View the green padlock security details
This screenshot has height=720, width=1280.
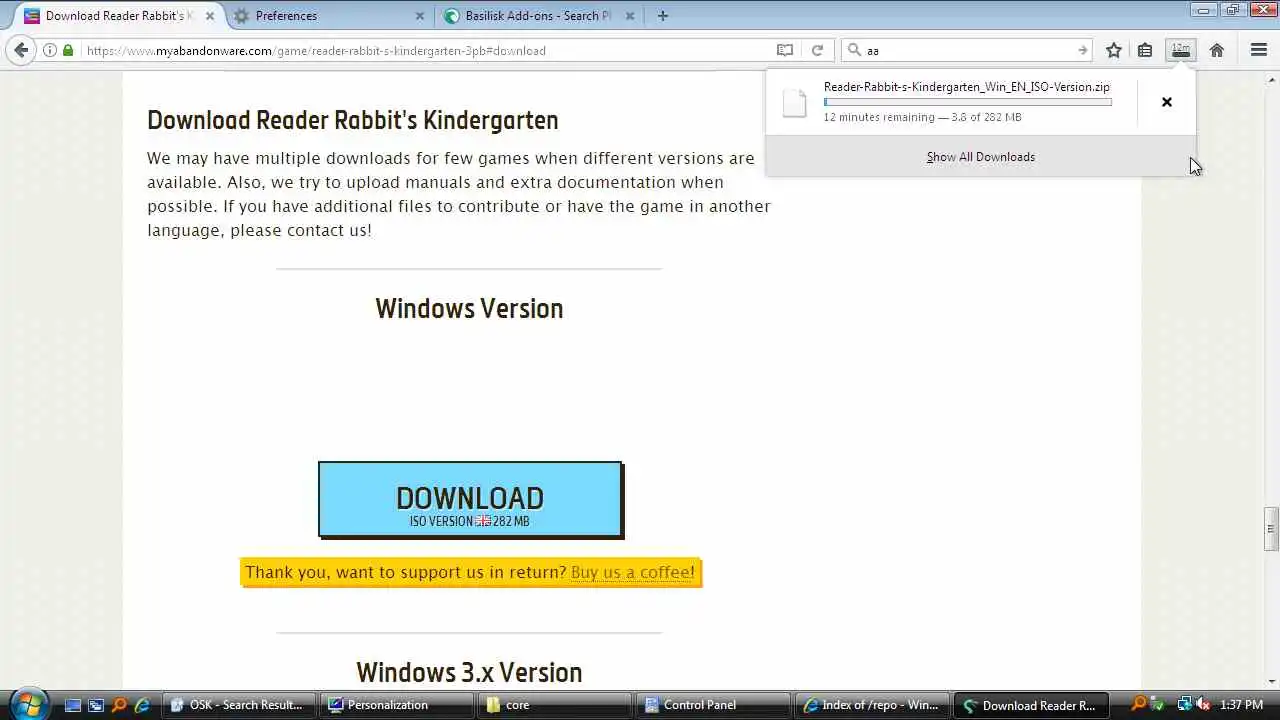click(68, 50)
